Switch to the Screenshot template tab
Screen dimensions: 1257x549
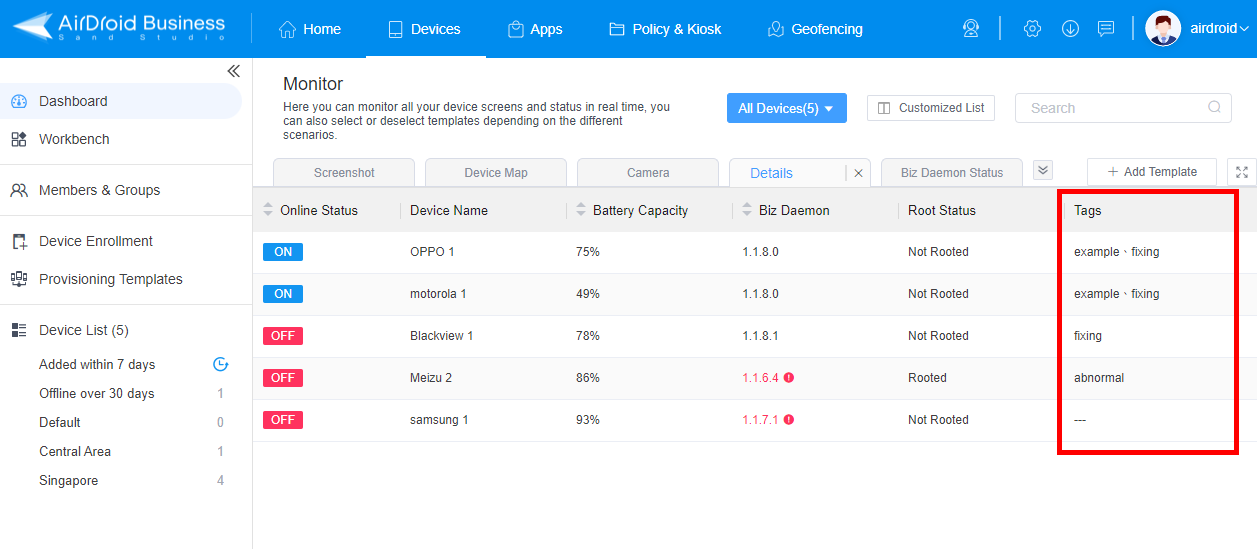344,173
